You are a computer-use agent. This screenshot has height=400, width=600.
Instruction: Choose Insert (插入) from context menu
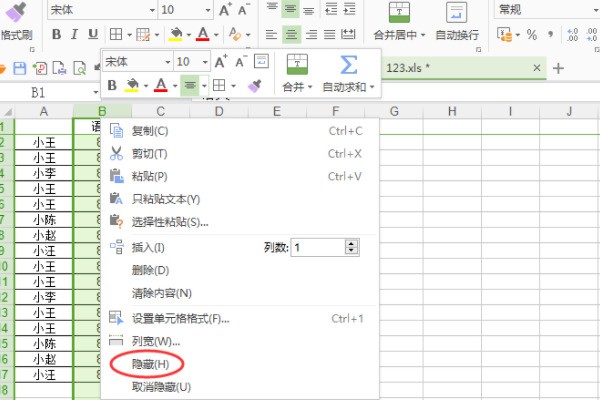pos(148,248)
